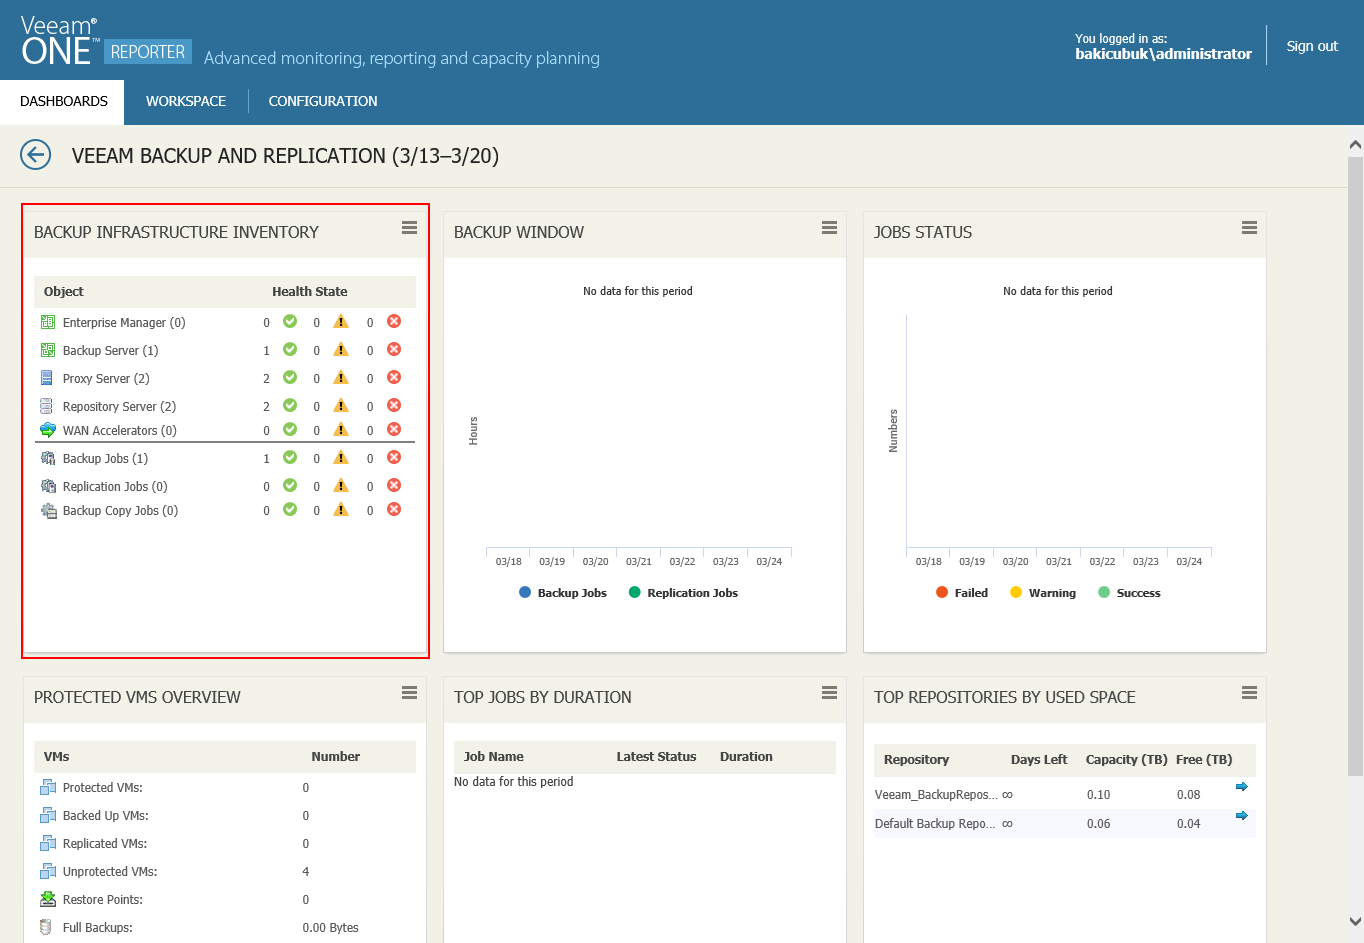Click the Backup Server green success icon
Screen dimensions: 1364x943
pyautogui.click(x=290, y=349)
